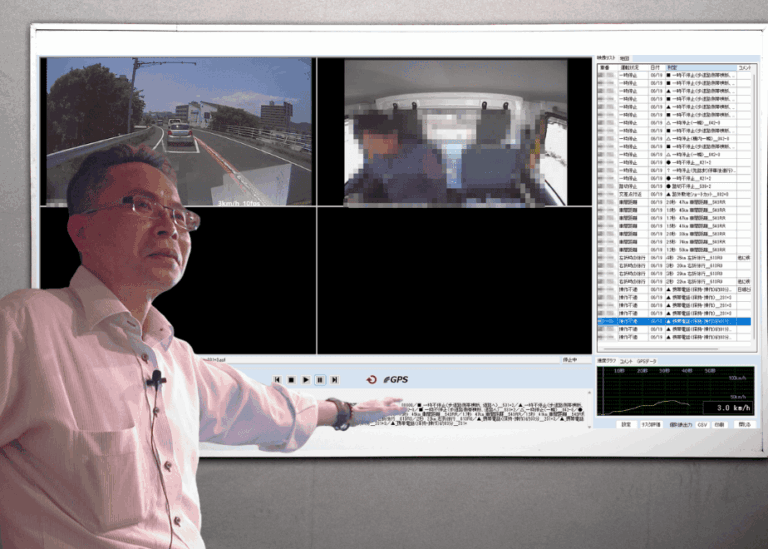Click the GPS logo icon
The image size is (768, 549).
[395, 380]
